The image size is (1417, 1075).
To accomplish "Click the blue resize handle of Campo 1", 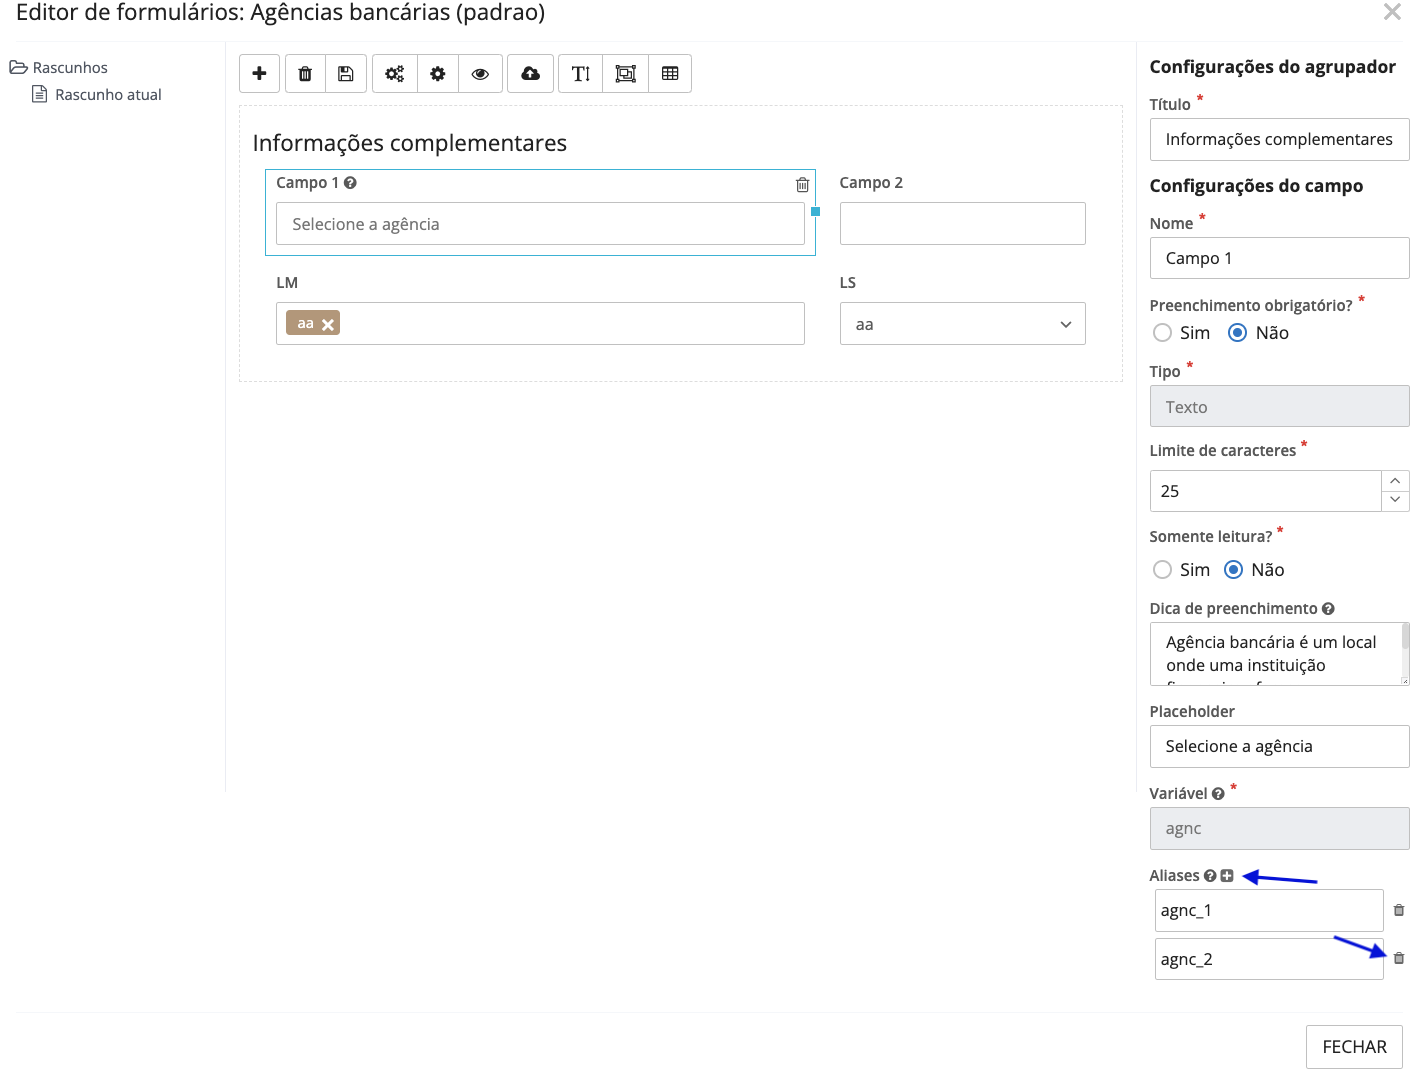I will pos(815,211).
